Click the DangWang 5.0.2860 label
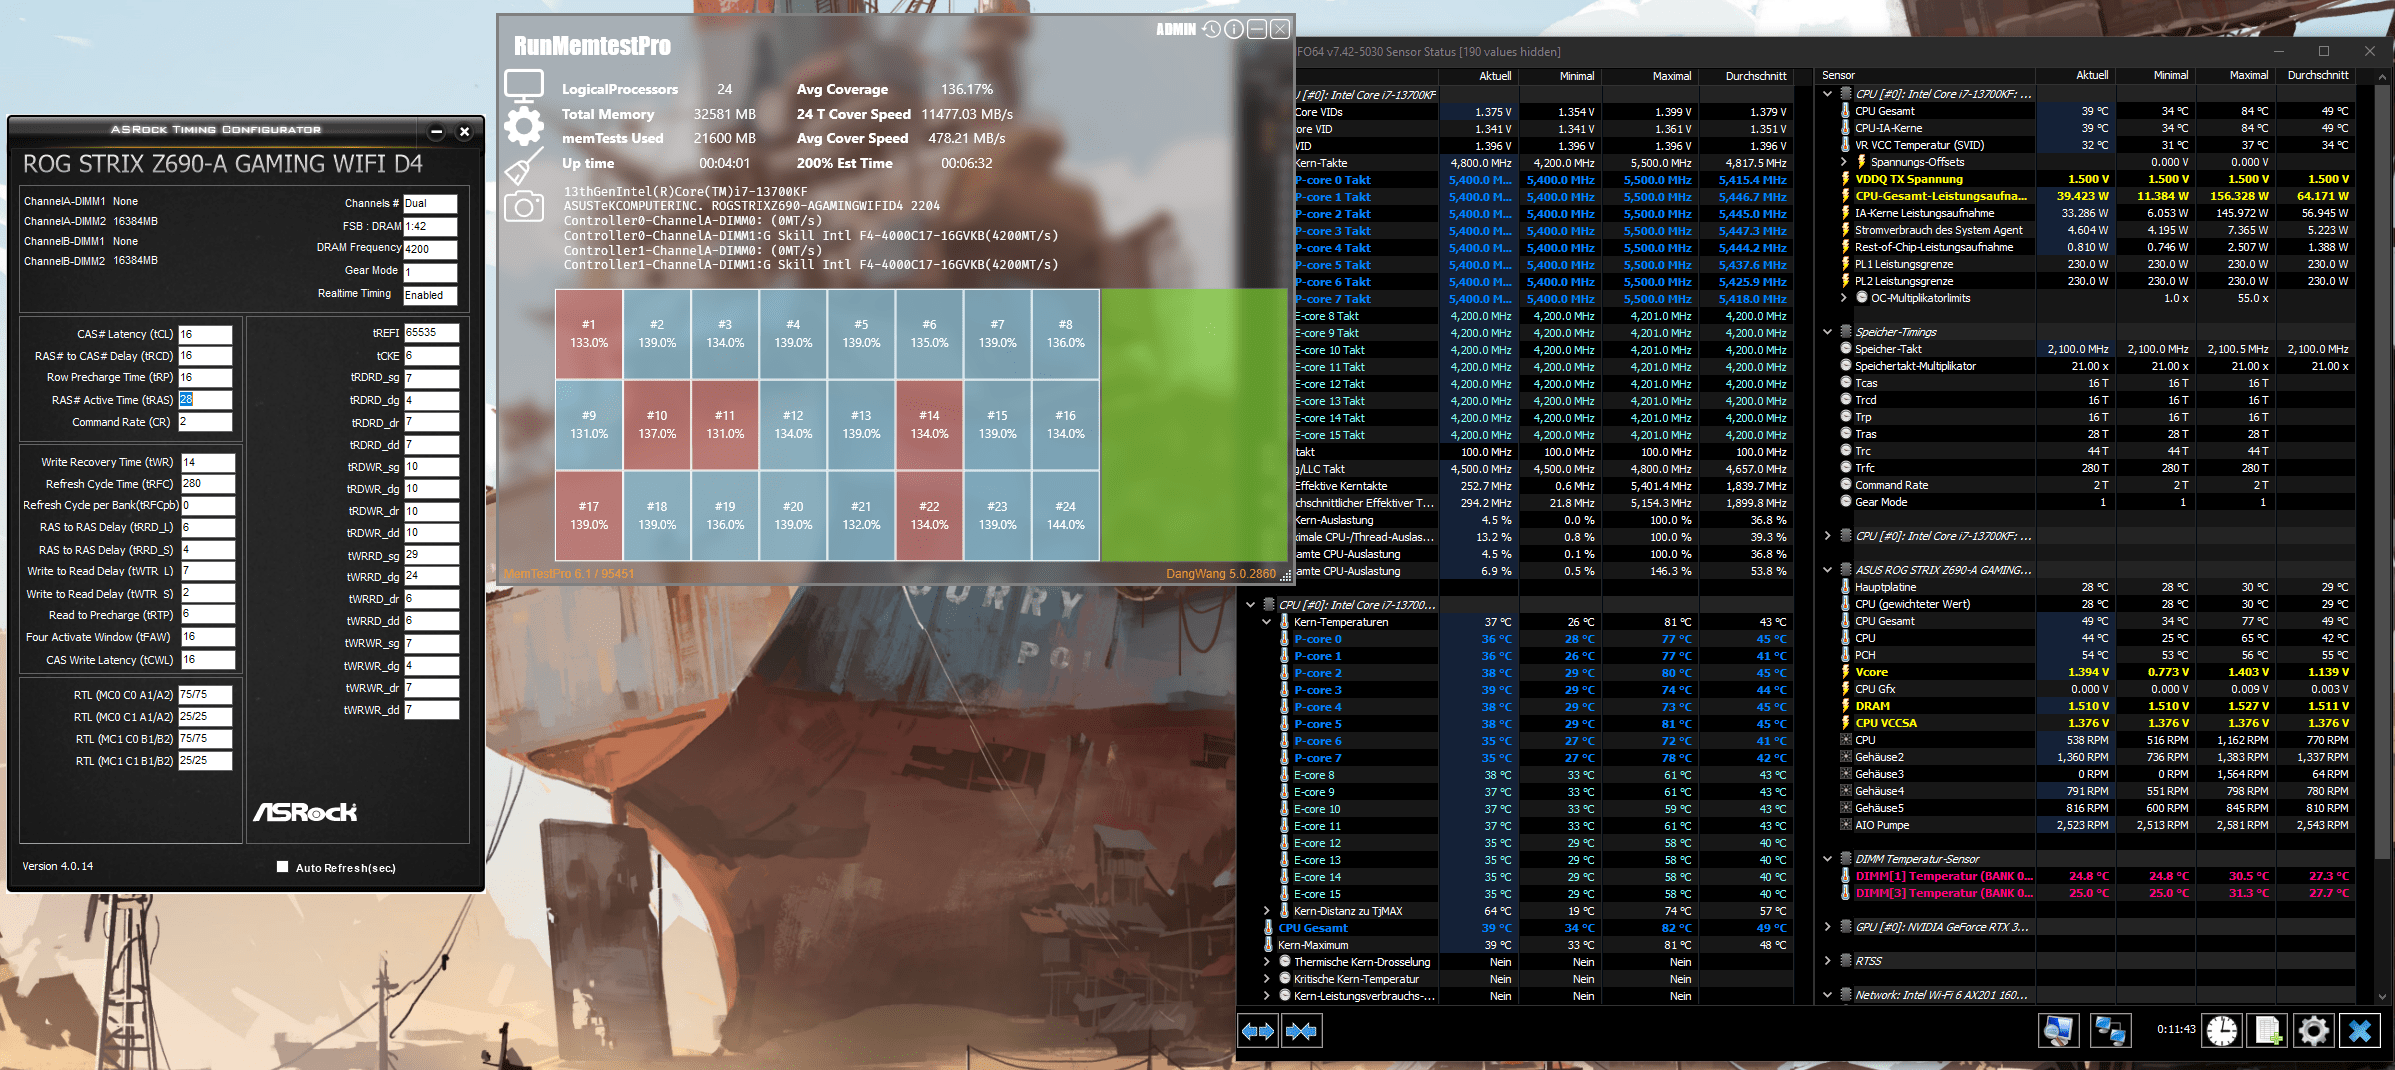Image resolution: width=2395 pixels, height=1070 pixels. [x=1220, y=574]
